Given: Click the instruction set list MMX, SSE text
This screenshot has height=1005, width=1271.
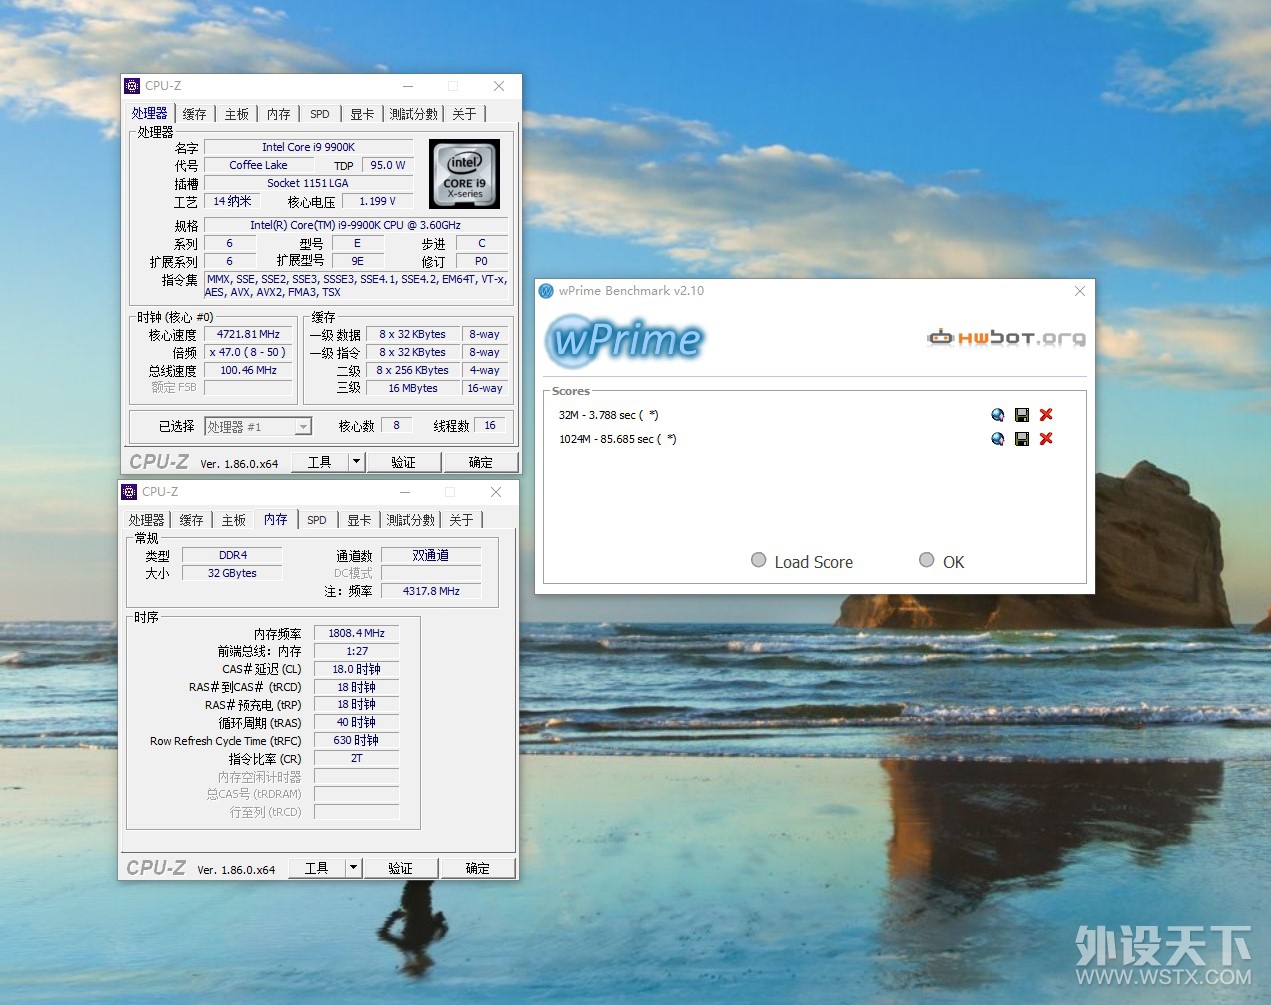Looking at the screenshot, I should (357, 286).
